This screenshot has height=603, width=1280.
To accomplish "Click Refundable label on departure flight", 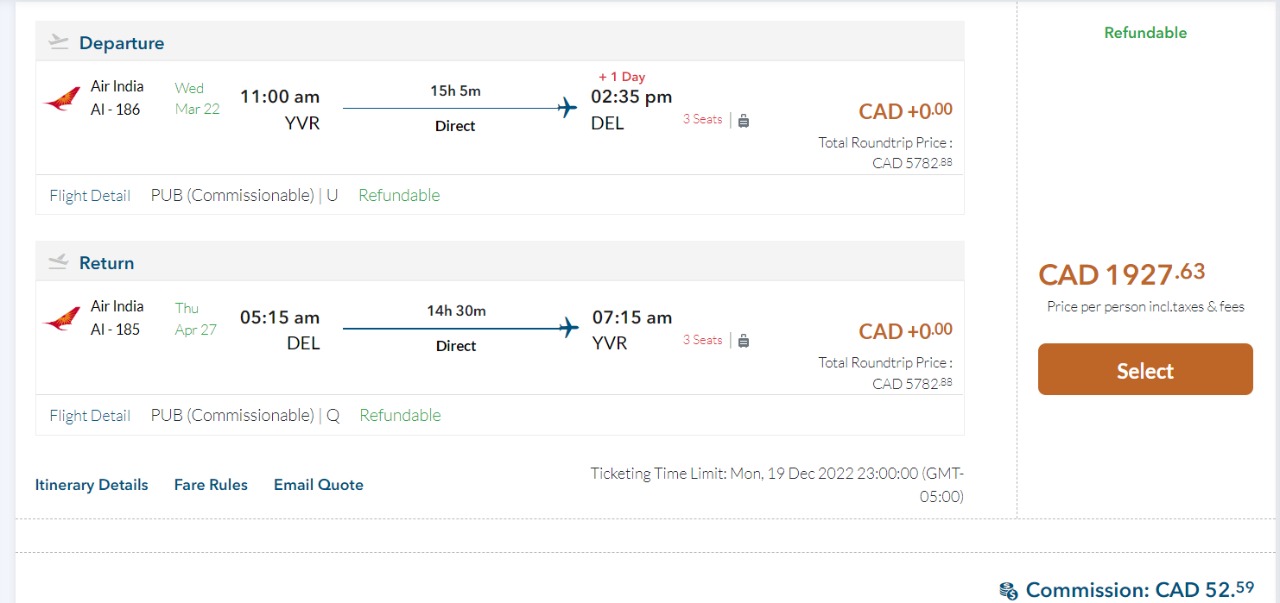I will (399, 196).
